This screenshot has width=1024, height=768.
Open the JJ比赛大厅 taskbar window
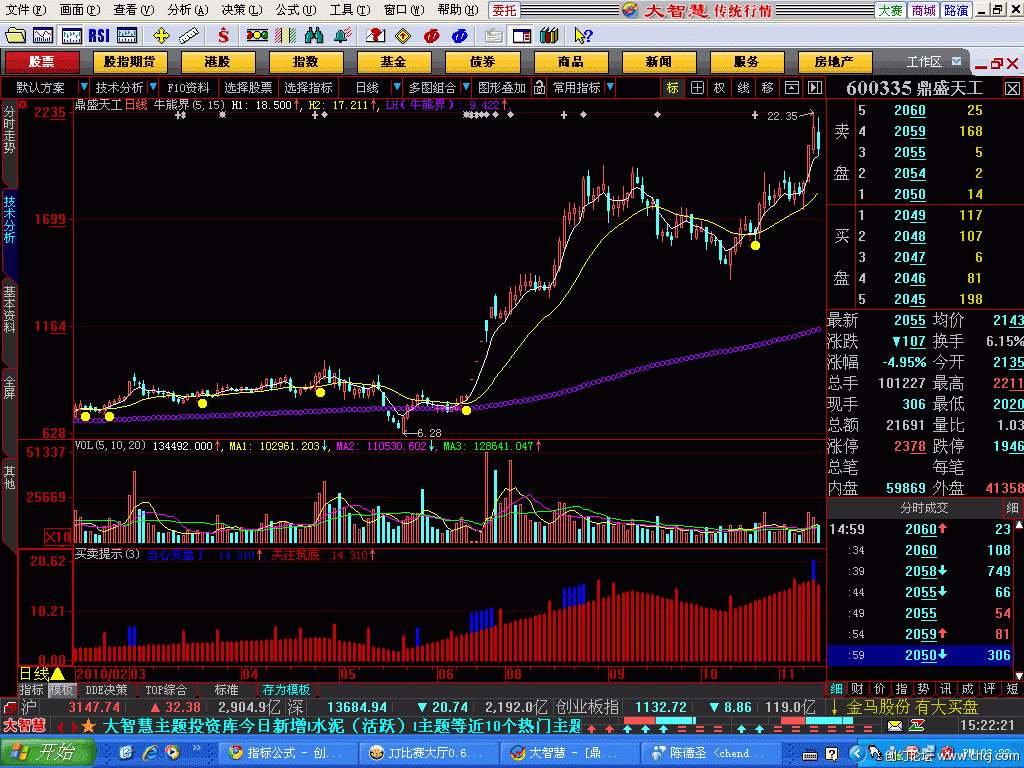click(x=429, y=753)
